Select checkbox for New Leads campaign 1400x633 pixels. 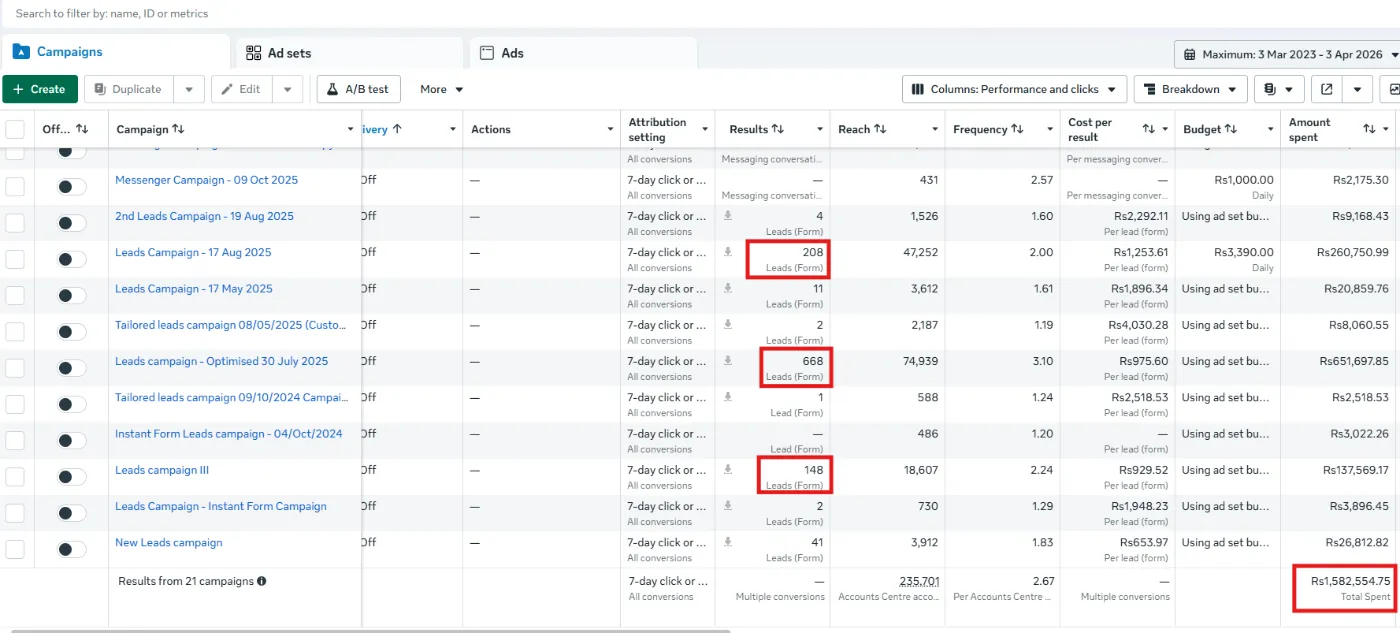(15, 549)
